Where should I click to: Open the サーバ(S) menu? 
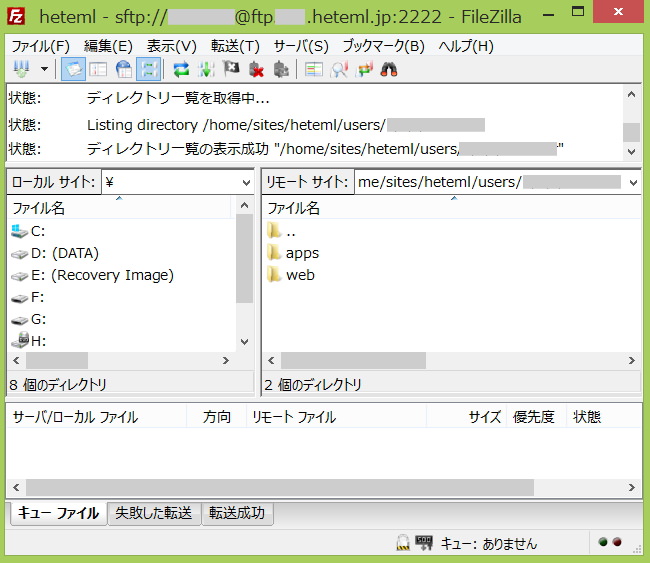tap(301, 46)
